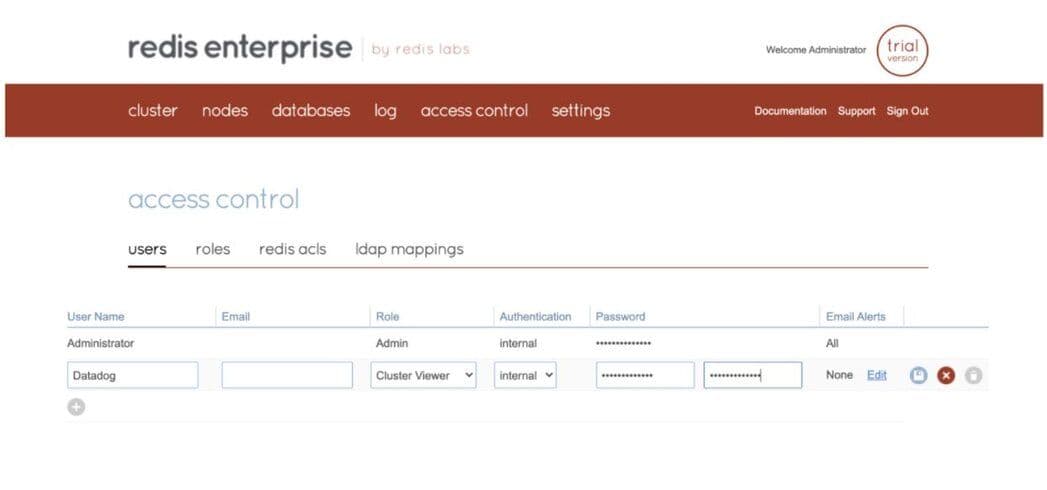Click the add user plus icon
The height and width of the screenshot is (490, 1047).
(76, 407)
